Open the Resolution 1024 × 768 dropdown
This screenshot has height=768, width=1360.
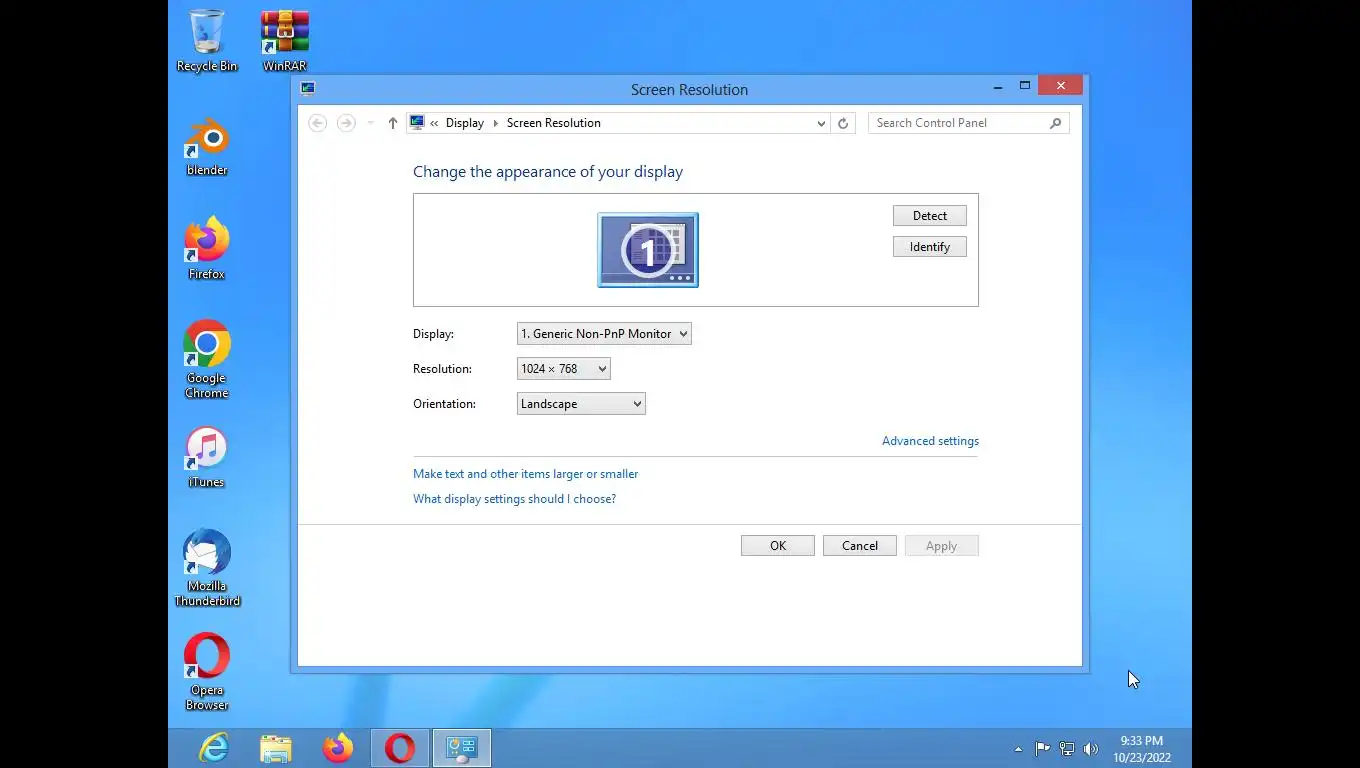tap(564, 369)
